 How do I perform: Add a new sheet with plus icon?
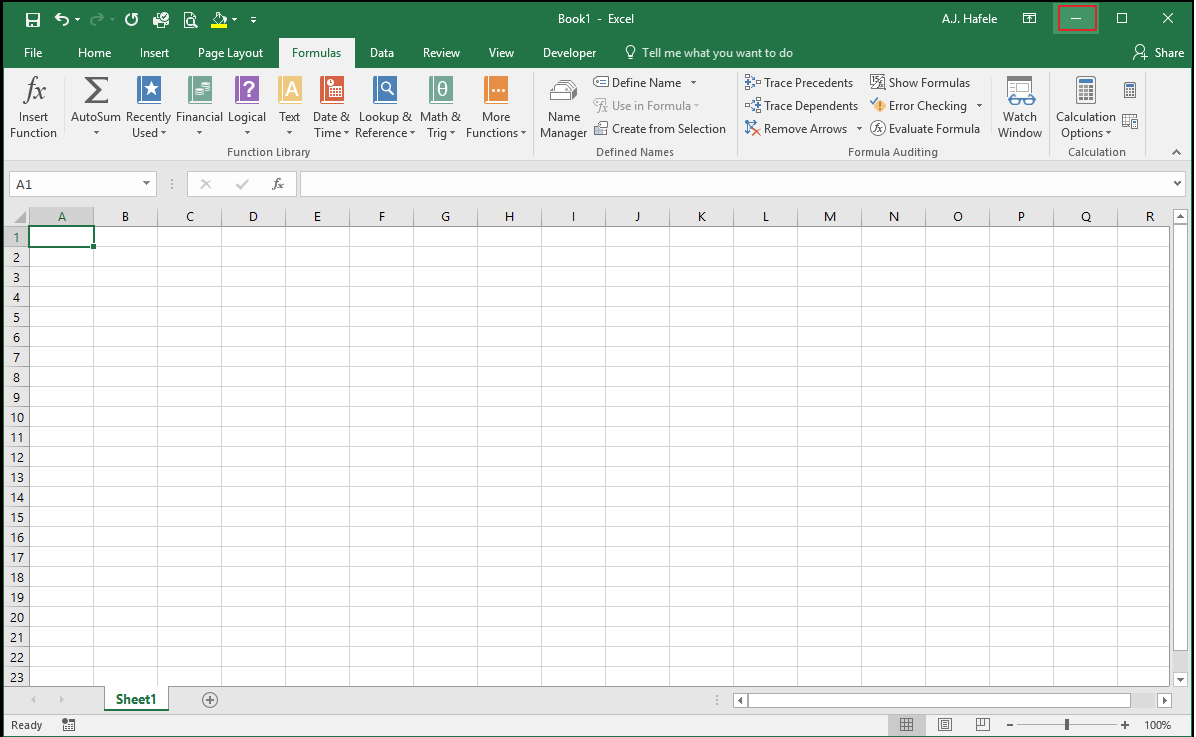210,700
